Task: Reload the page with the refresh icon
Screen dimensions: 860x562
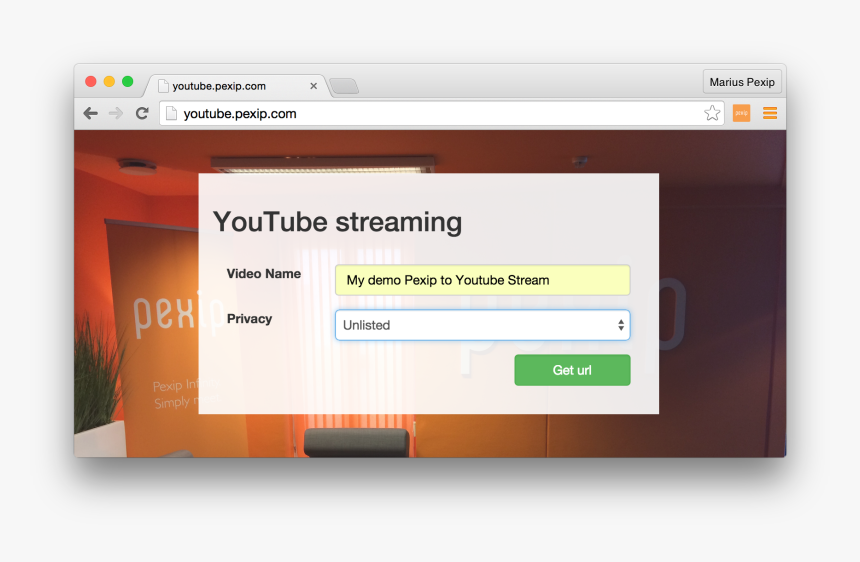Action: 142,113
